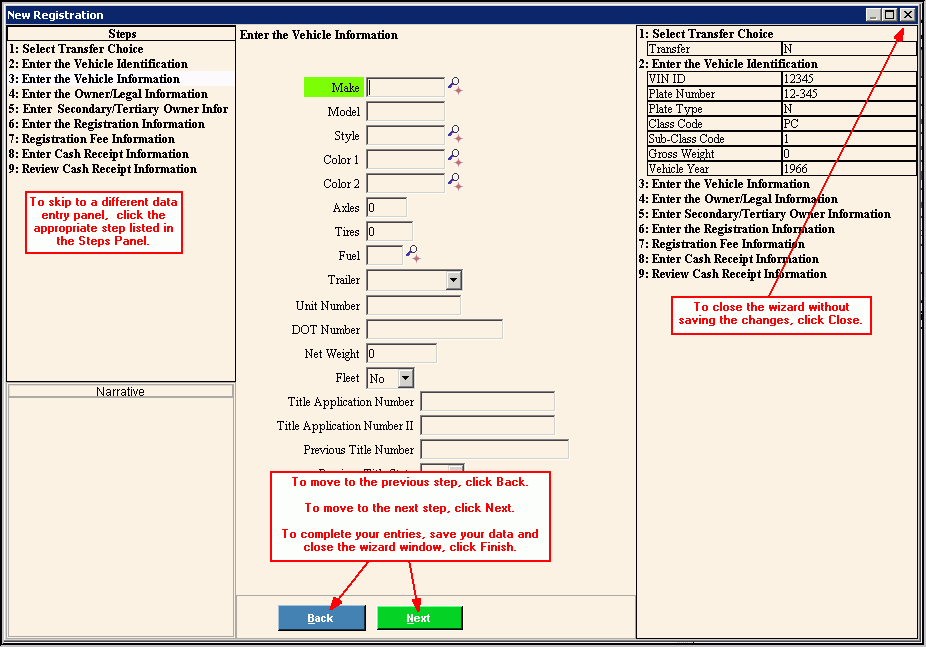Click the Class Code value PC
926x647 pixels.
pyautogui.click(x=849, y=124)
